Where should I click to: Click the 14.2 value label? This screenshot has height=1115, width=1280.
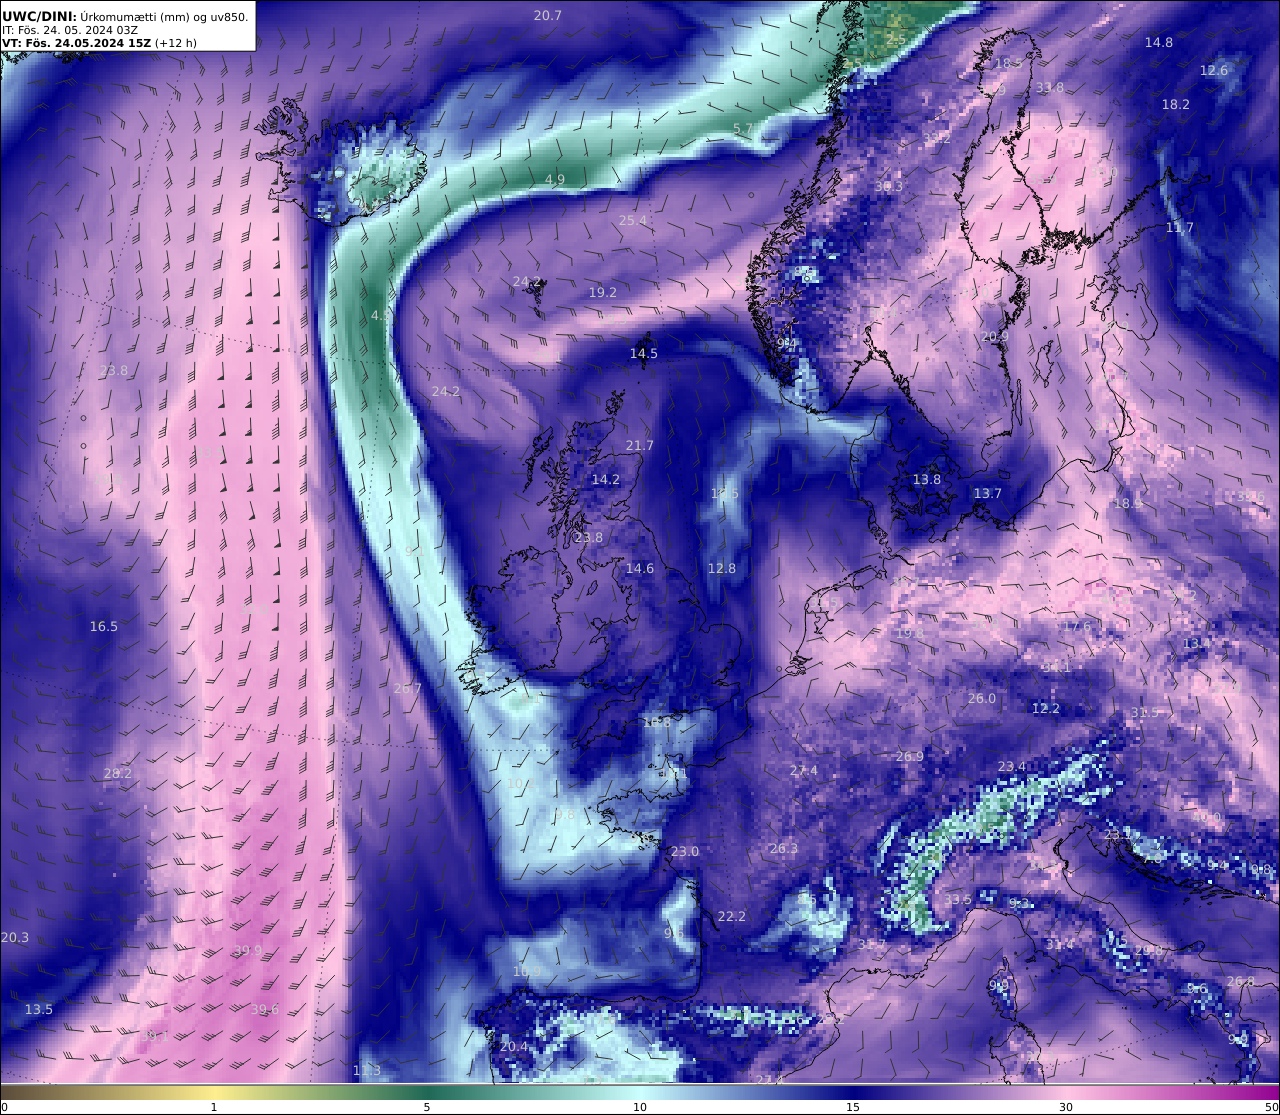(606, 479)
